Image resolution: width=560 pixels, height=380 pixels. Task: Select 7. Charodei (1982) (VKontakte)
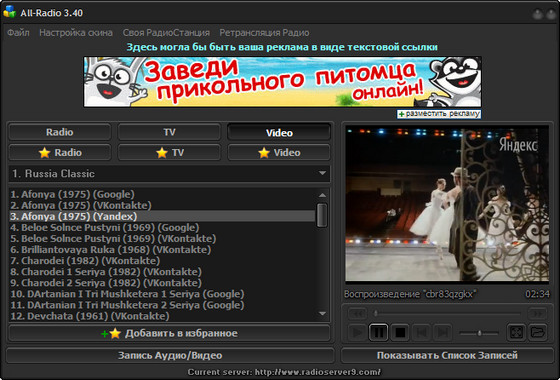tap(162, 261)
